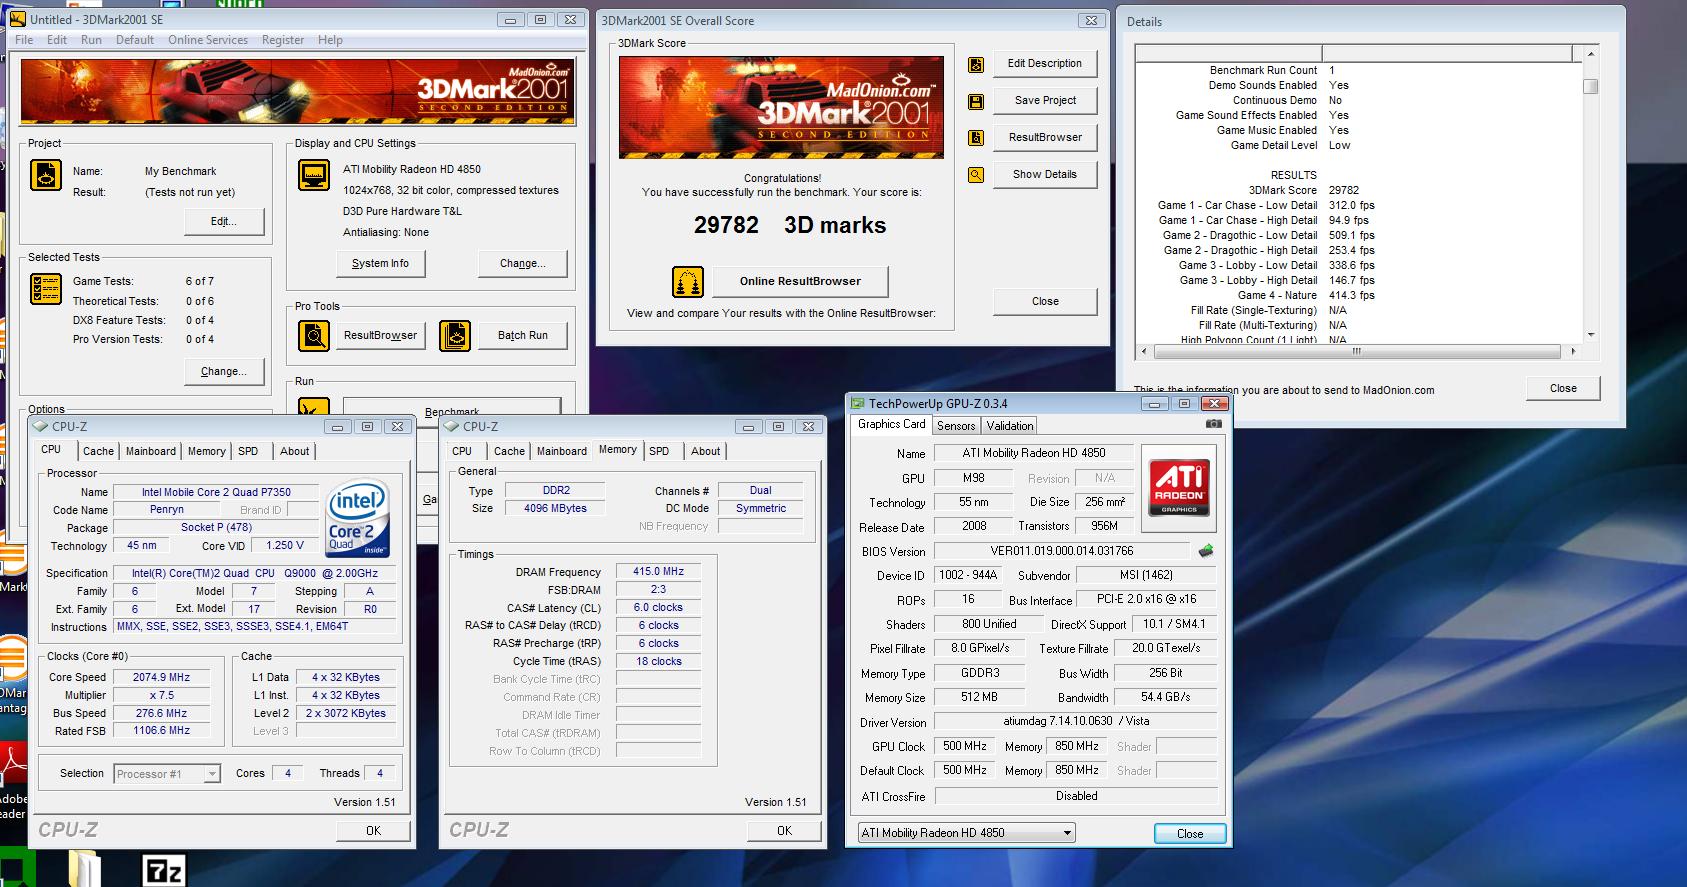
Task: Click the Save Project button
Action: 1045,101
